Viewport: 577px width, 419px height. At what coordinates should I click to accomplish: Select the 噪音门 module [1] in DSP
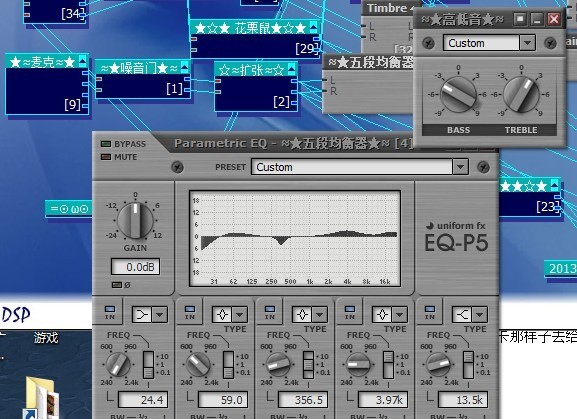click(x=143, y=79)
